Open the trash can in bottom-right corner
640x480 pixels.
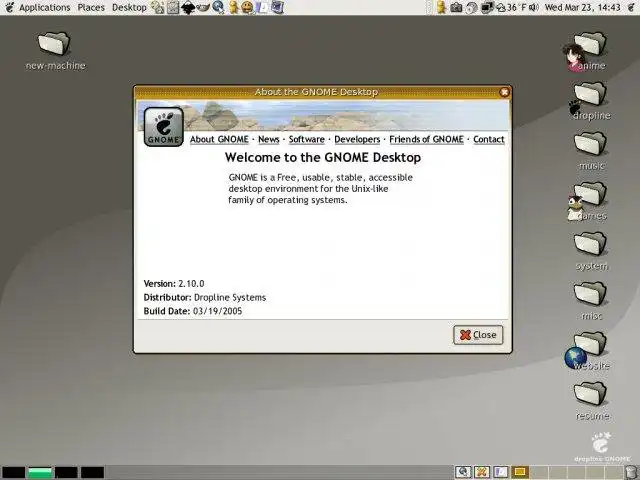[631, 473]
